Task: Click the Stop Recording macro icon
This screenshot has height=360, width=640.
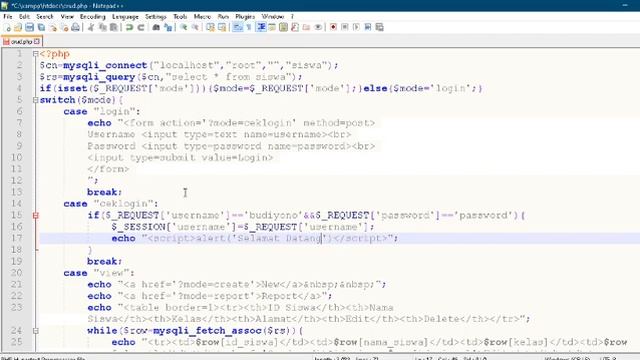Action: point(345,27)
